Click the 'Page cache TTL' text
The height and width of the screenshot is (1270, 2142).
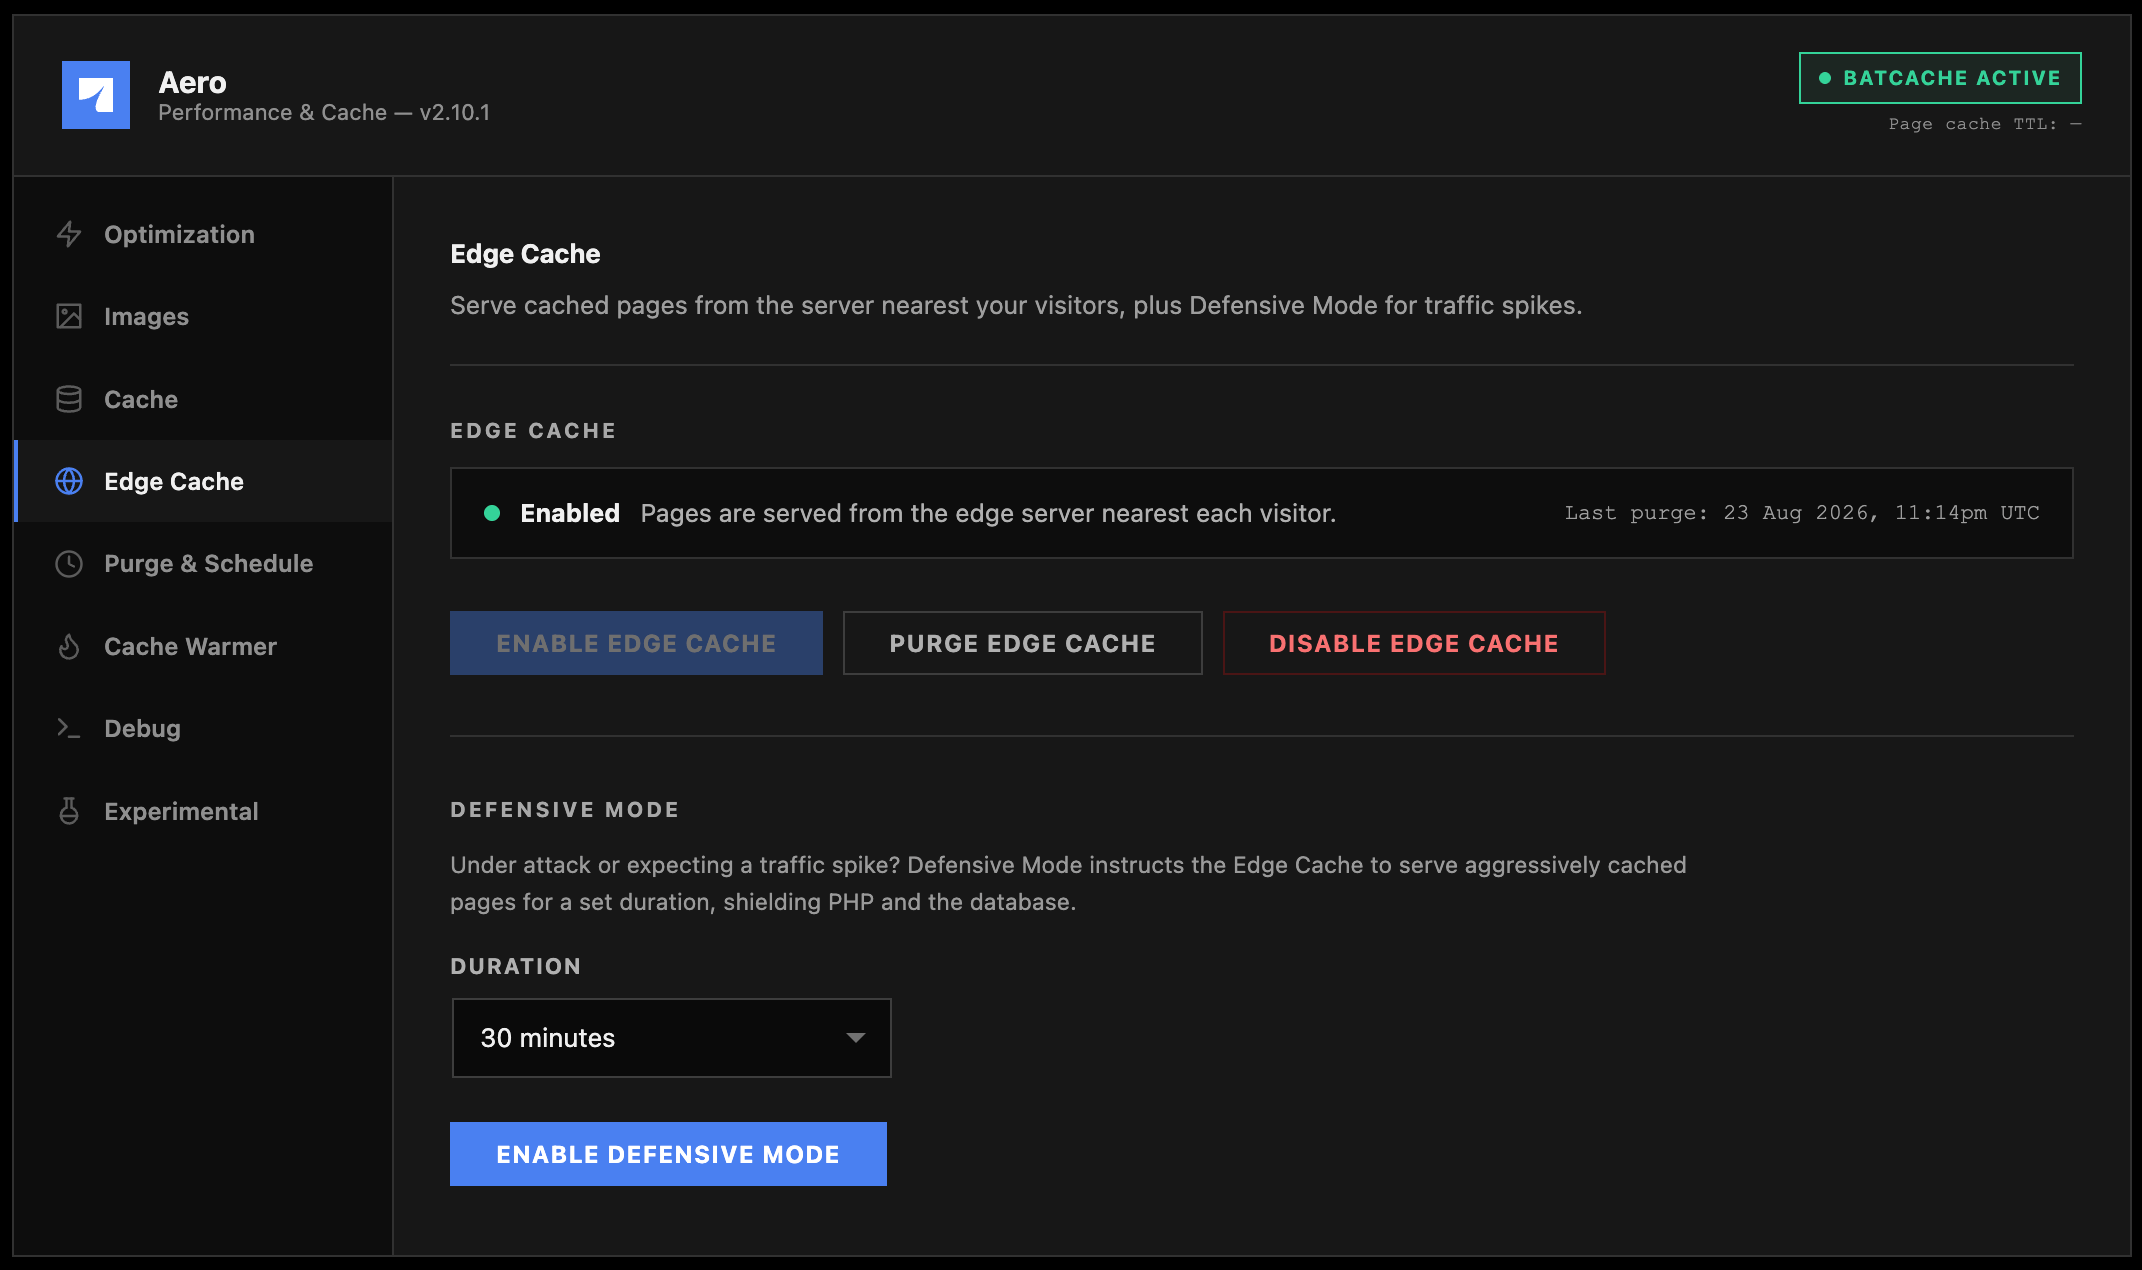(x=1984, y=124)
